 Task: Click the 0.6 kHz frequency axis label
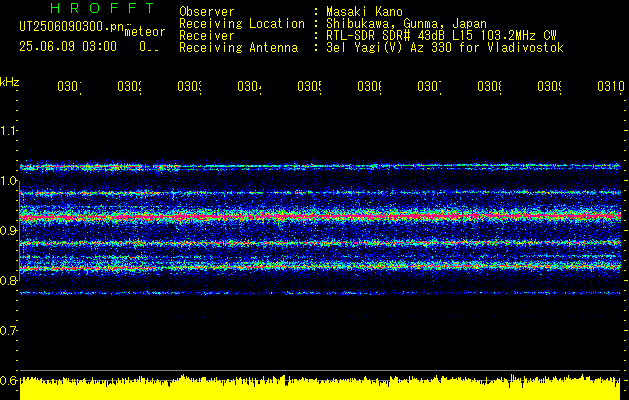pos(8,380)
